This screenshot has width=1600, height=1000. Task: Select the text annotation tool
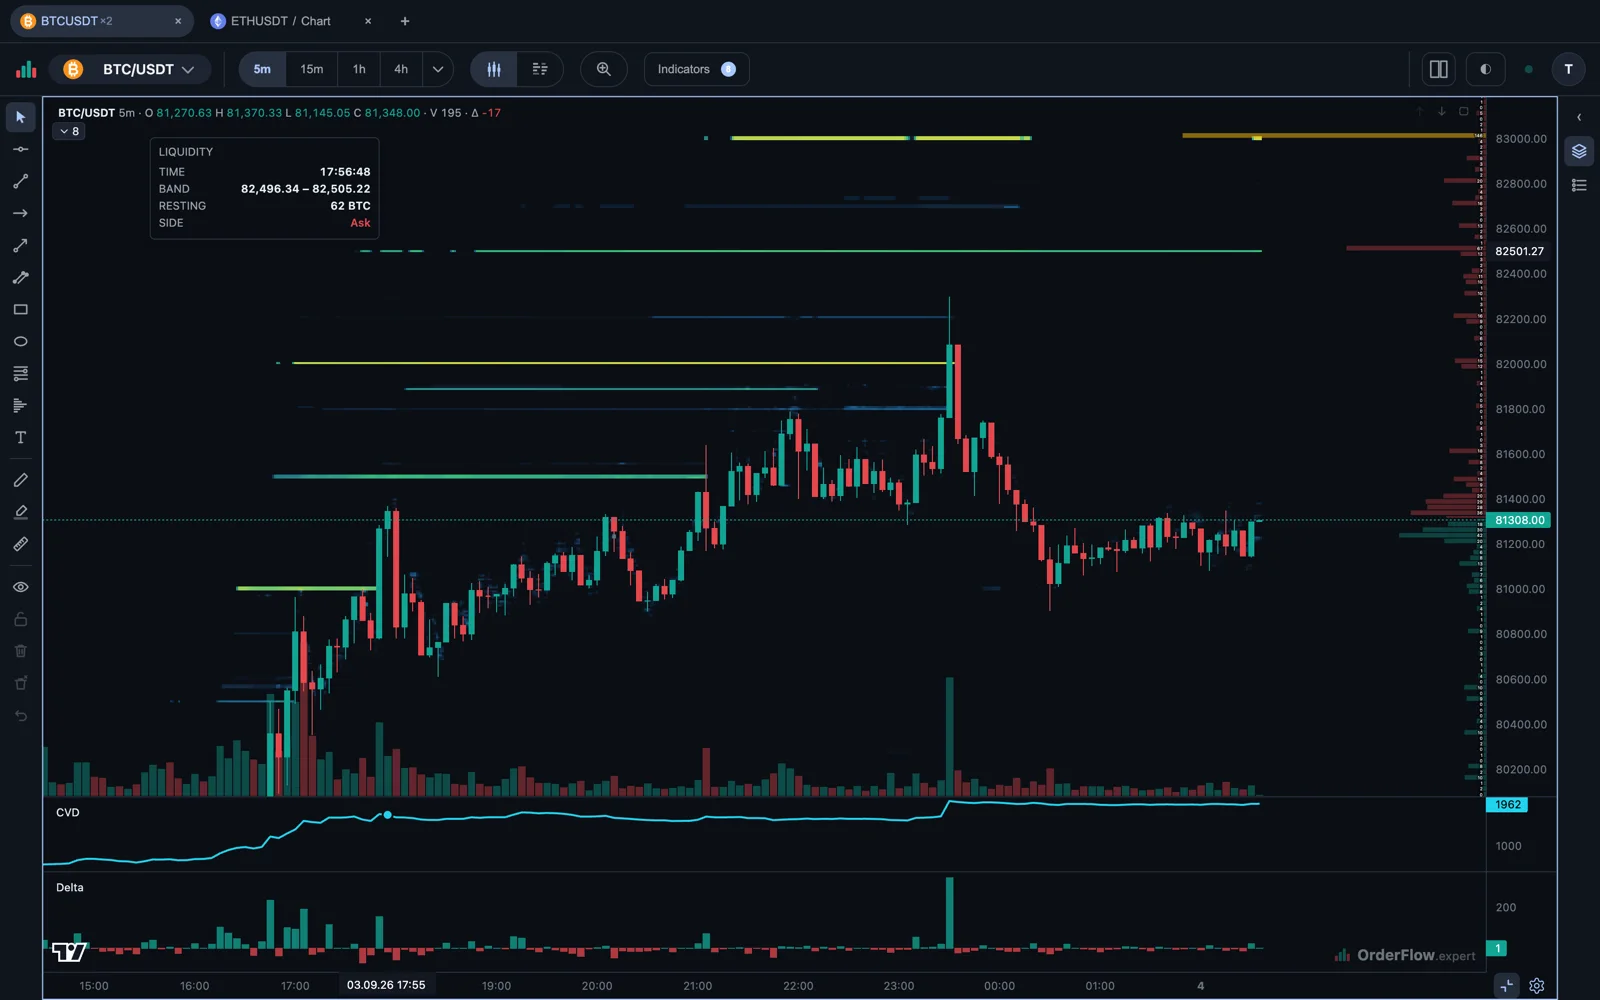[20, 437]
